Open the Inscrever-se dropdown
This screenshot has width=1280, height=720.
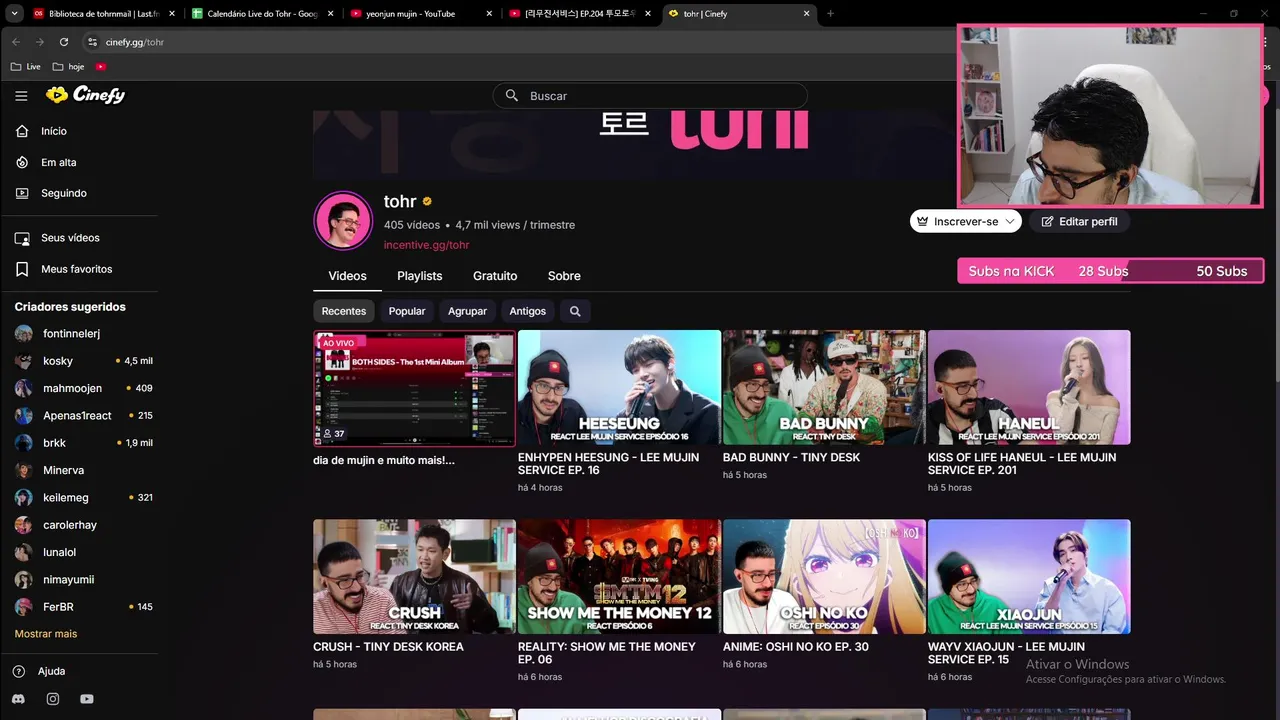point(966,221)
